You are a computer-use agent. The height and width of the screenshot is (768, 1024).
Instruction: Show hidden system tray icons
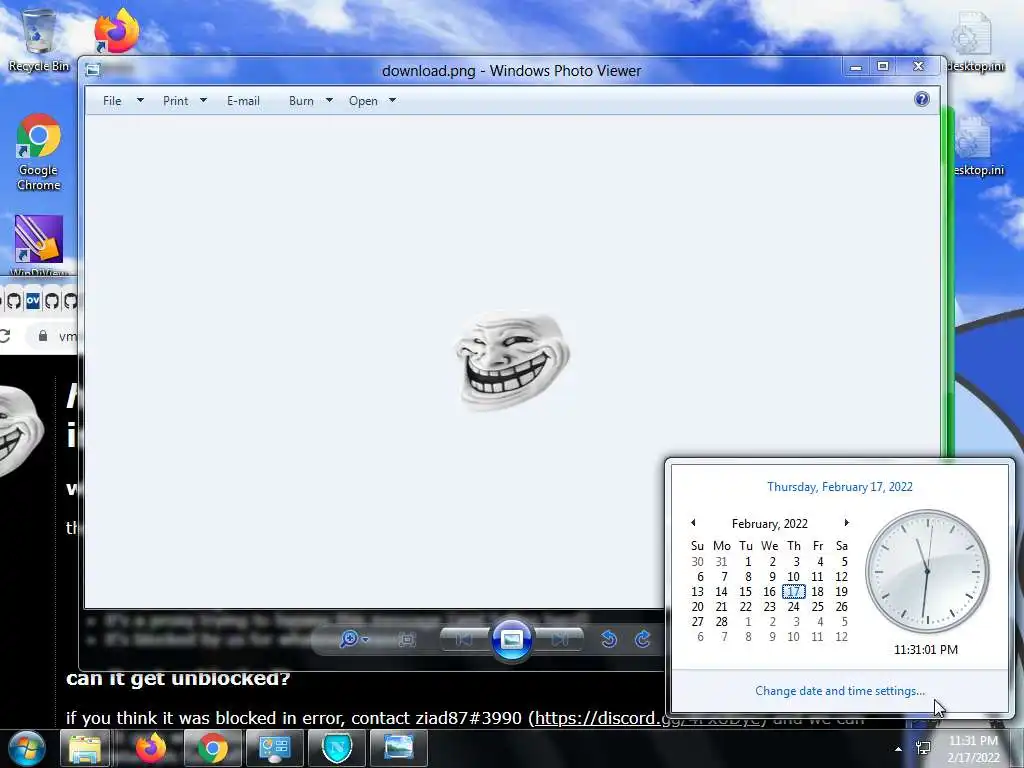[x=899, y=749]
